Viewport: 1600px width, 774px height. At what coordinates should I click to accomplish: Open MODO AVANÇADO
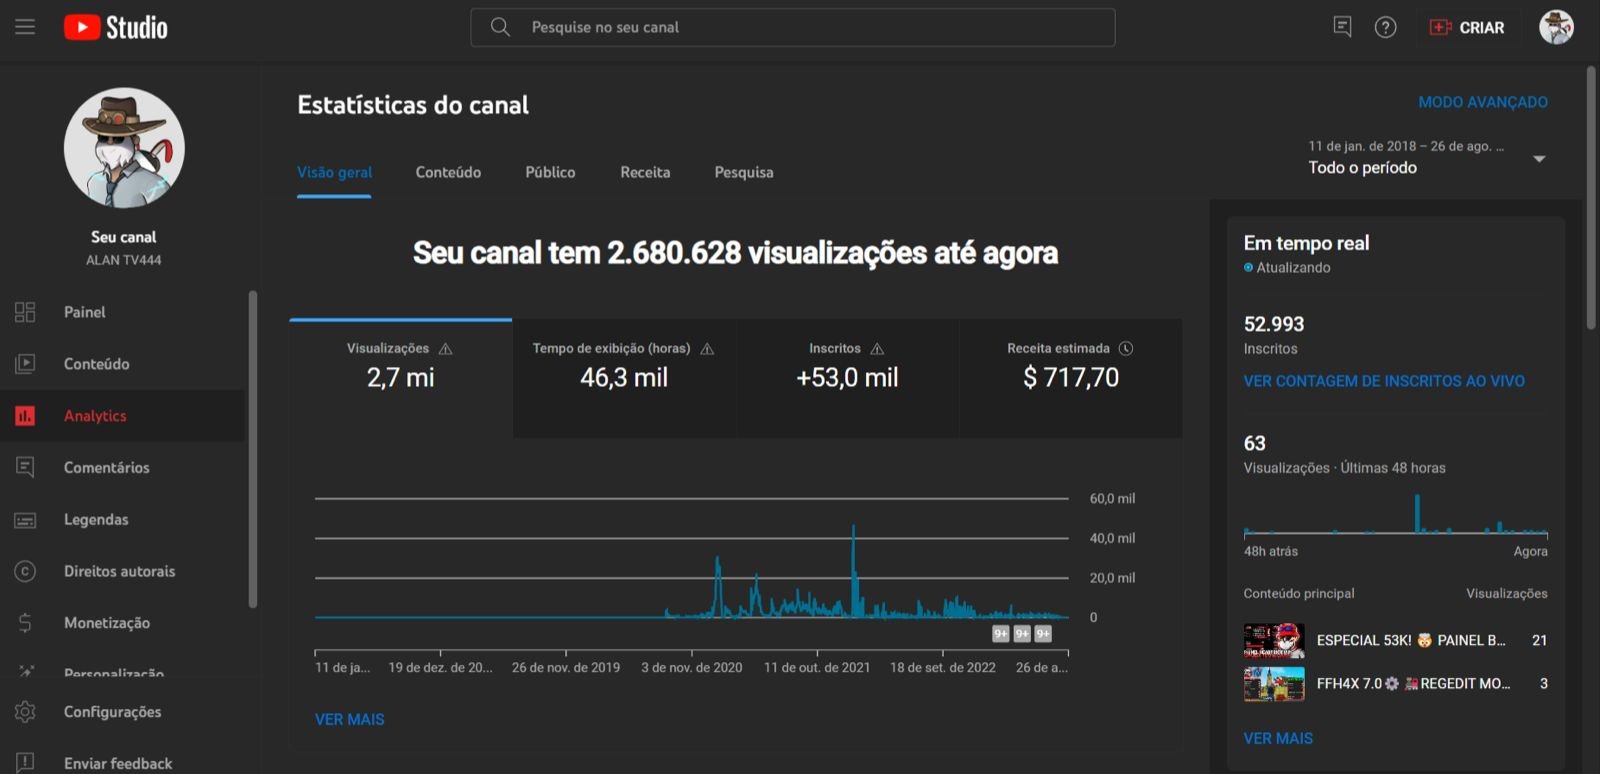(1483, 102)
